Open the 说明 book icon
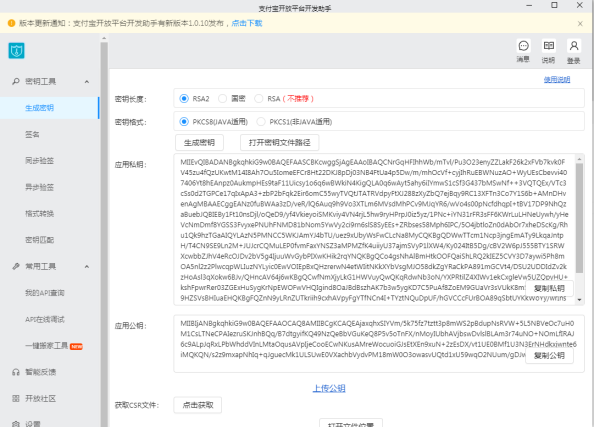Viewport: 595px width, 427px height. pyautogui.click(x=549, y=46)
